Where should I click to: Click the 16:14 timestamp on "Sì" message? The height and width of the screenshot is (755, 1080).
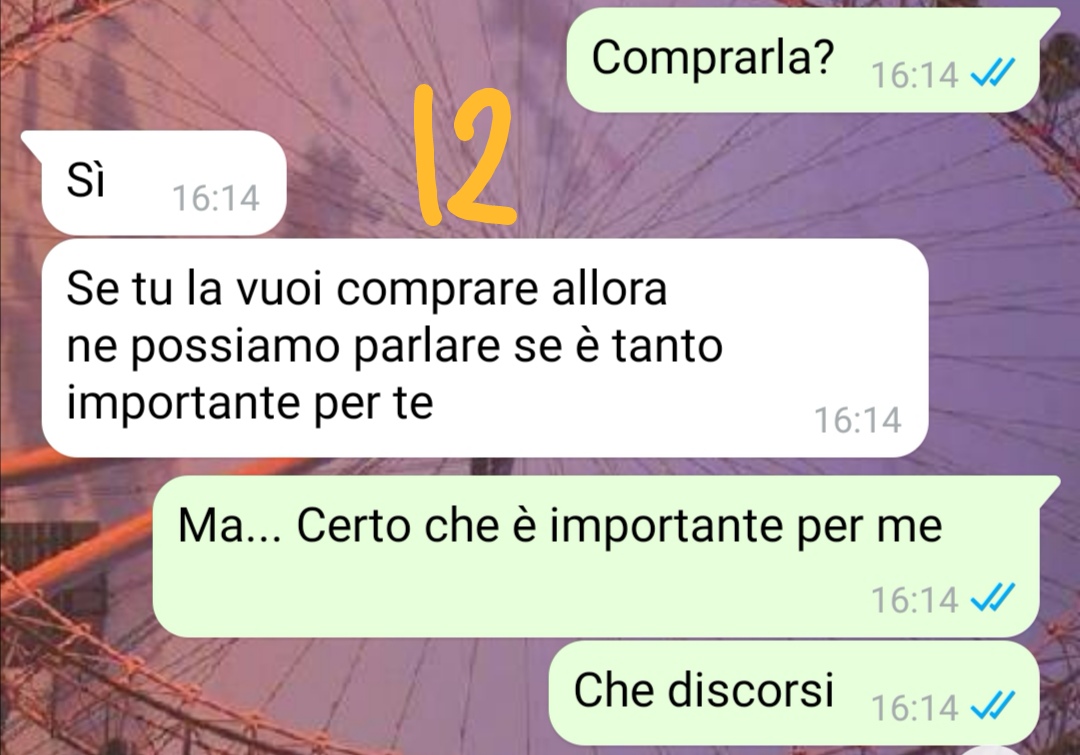tap(216, 198)
